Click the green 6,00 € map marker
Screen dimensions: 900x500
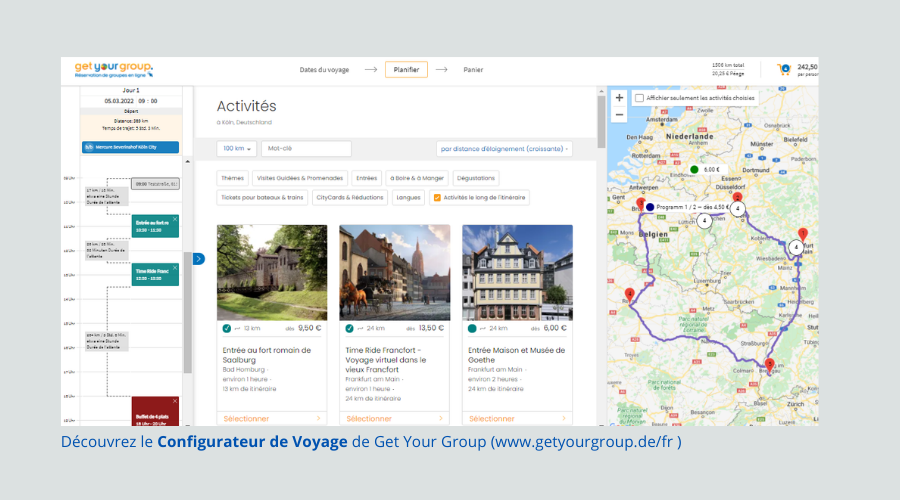pyautogui.click(x=694, y=170)
